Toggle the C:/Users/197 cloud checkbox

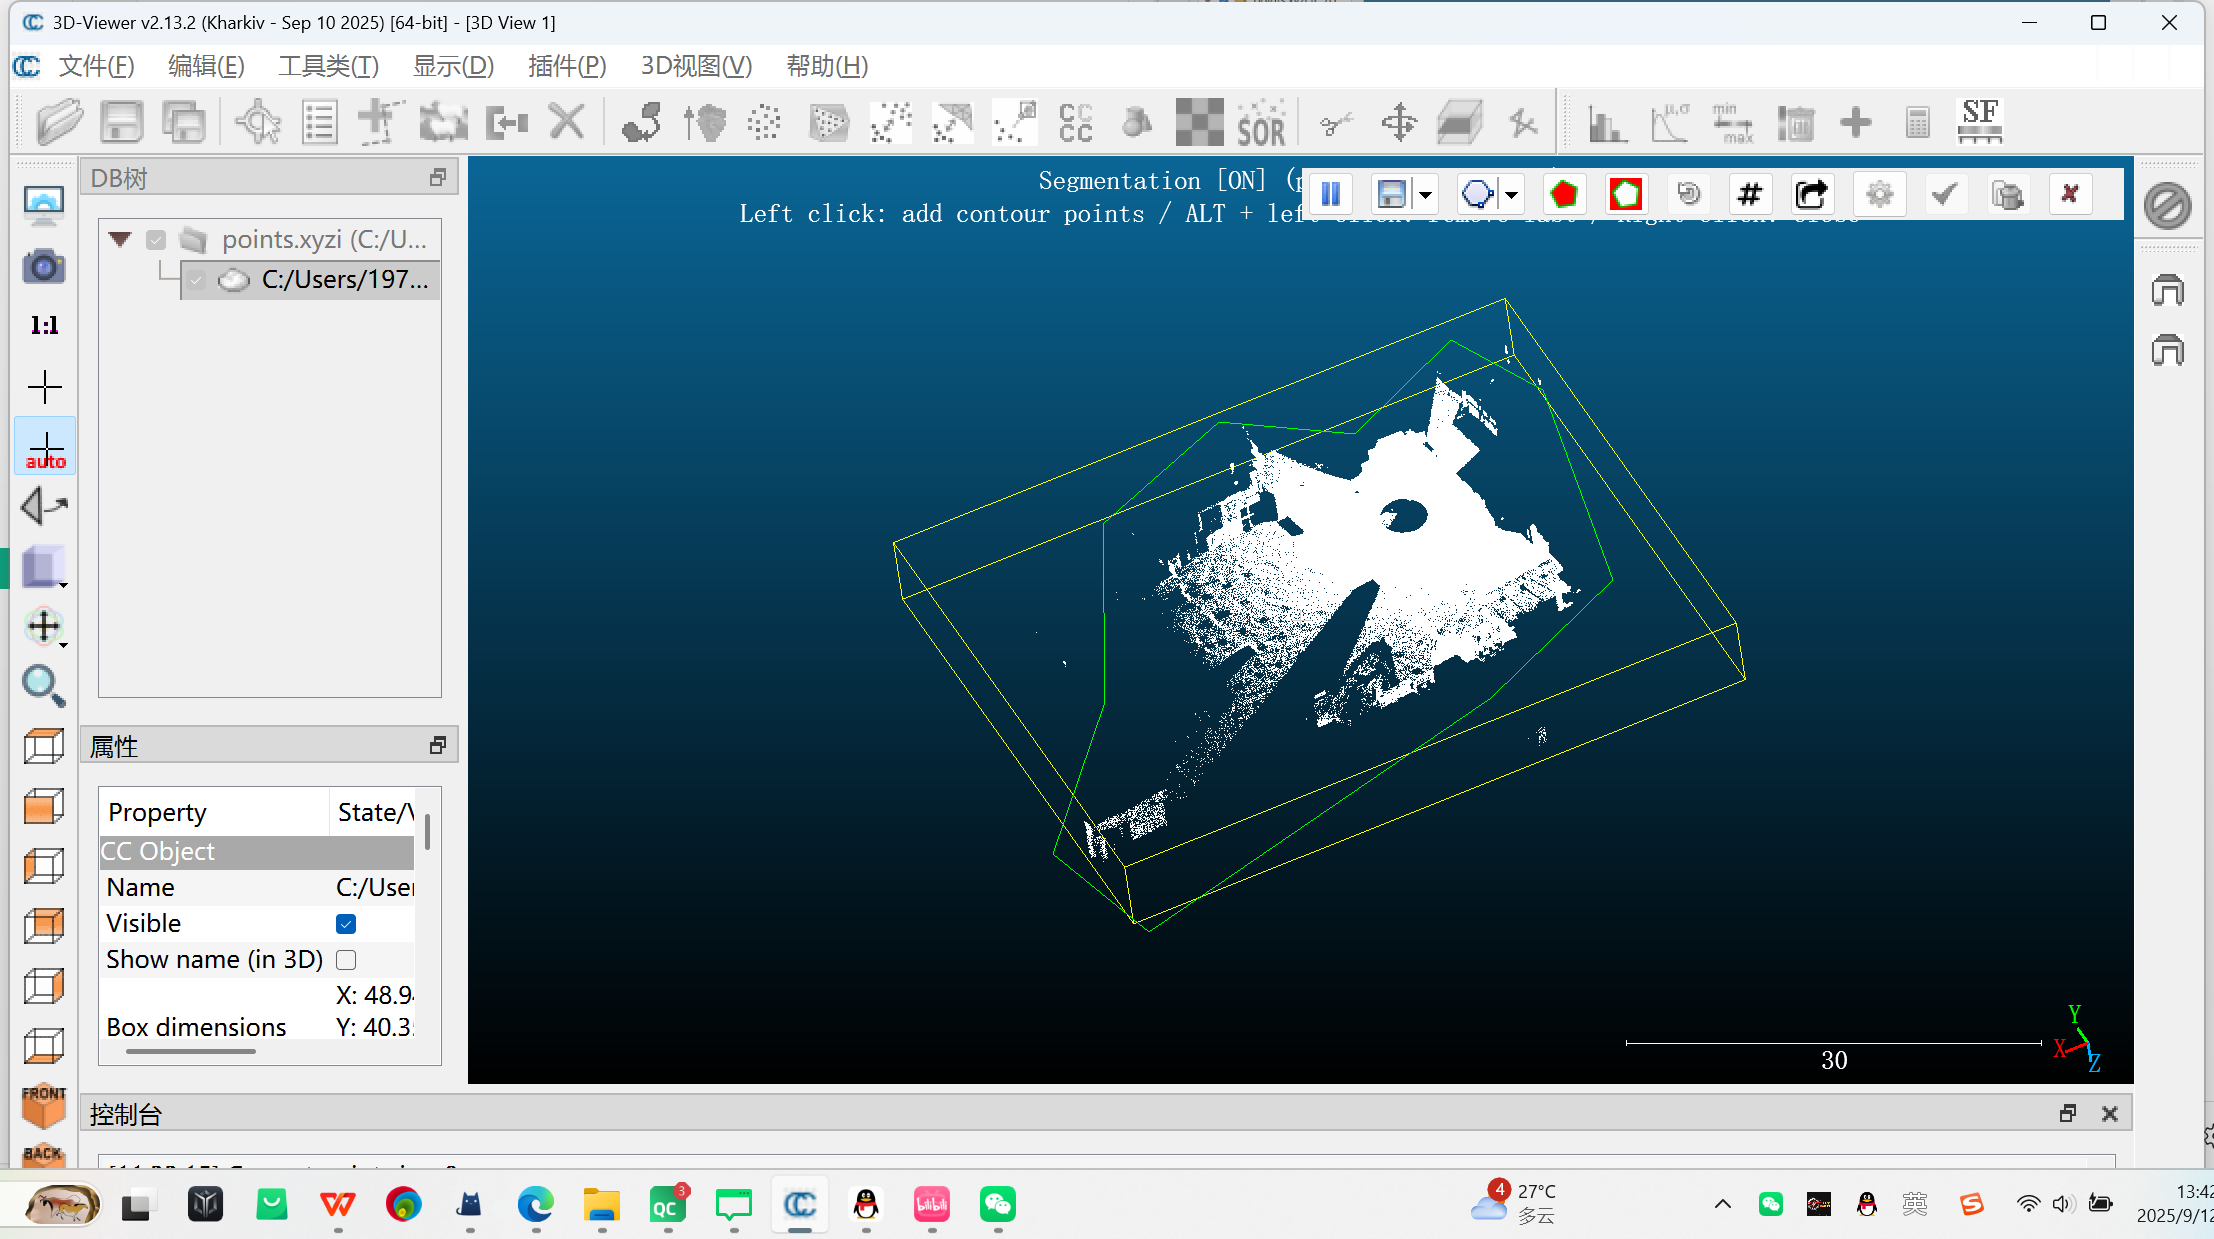tap(196, 280)
